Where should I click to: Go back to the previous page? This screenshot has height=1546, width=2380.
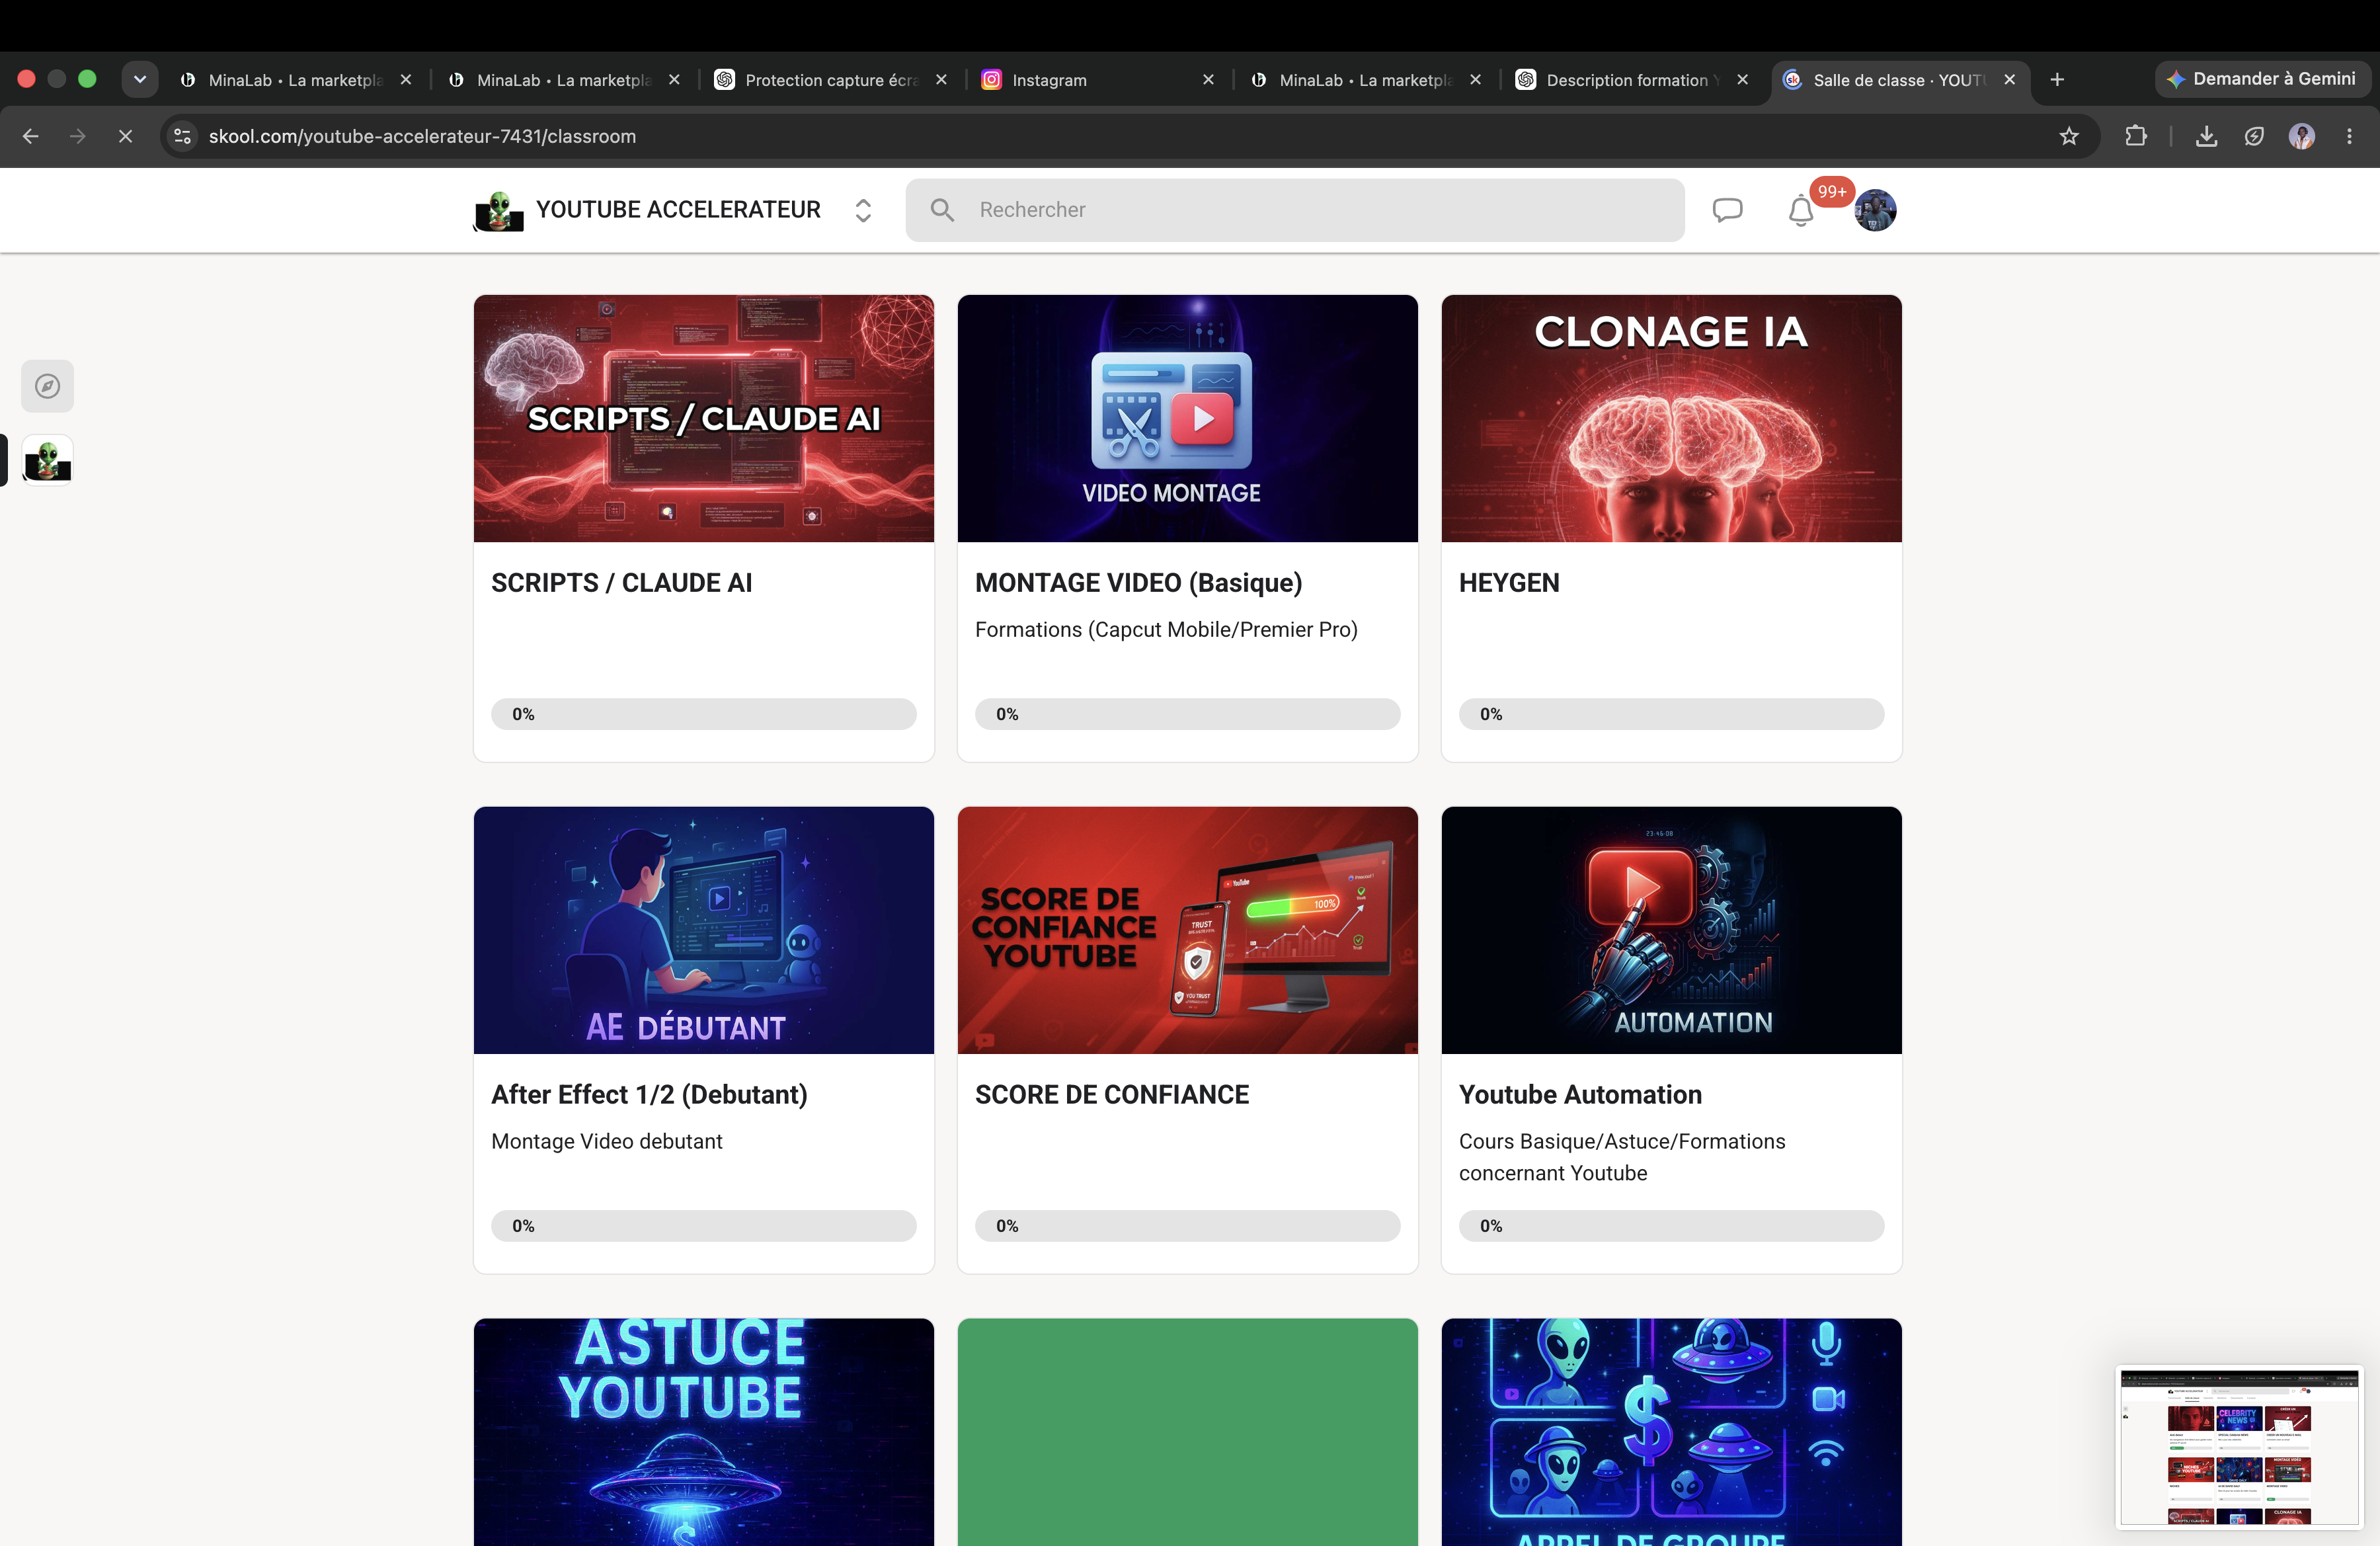point(31,136)
